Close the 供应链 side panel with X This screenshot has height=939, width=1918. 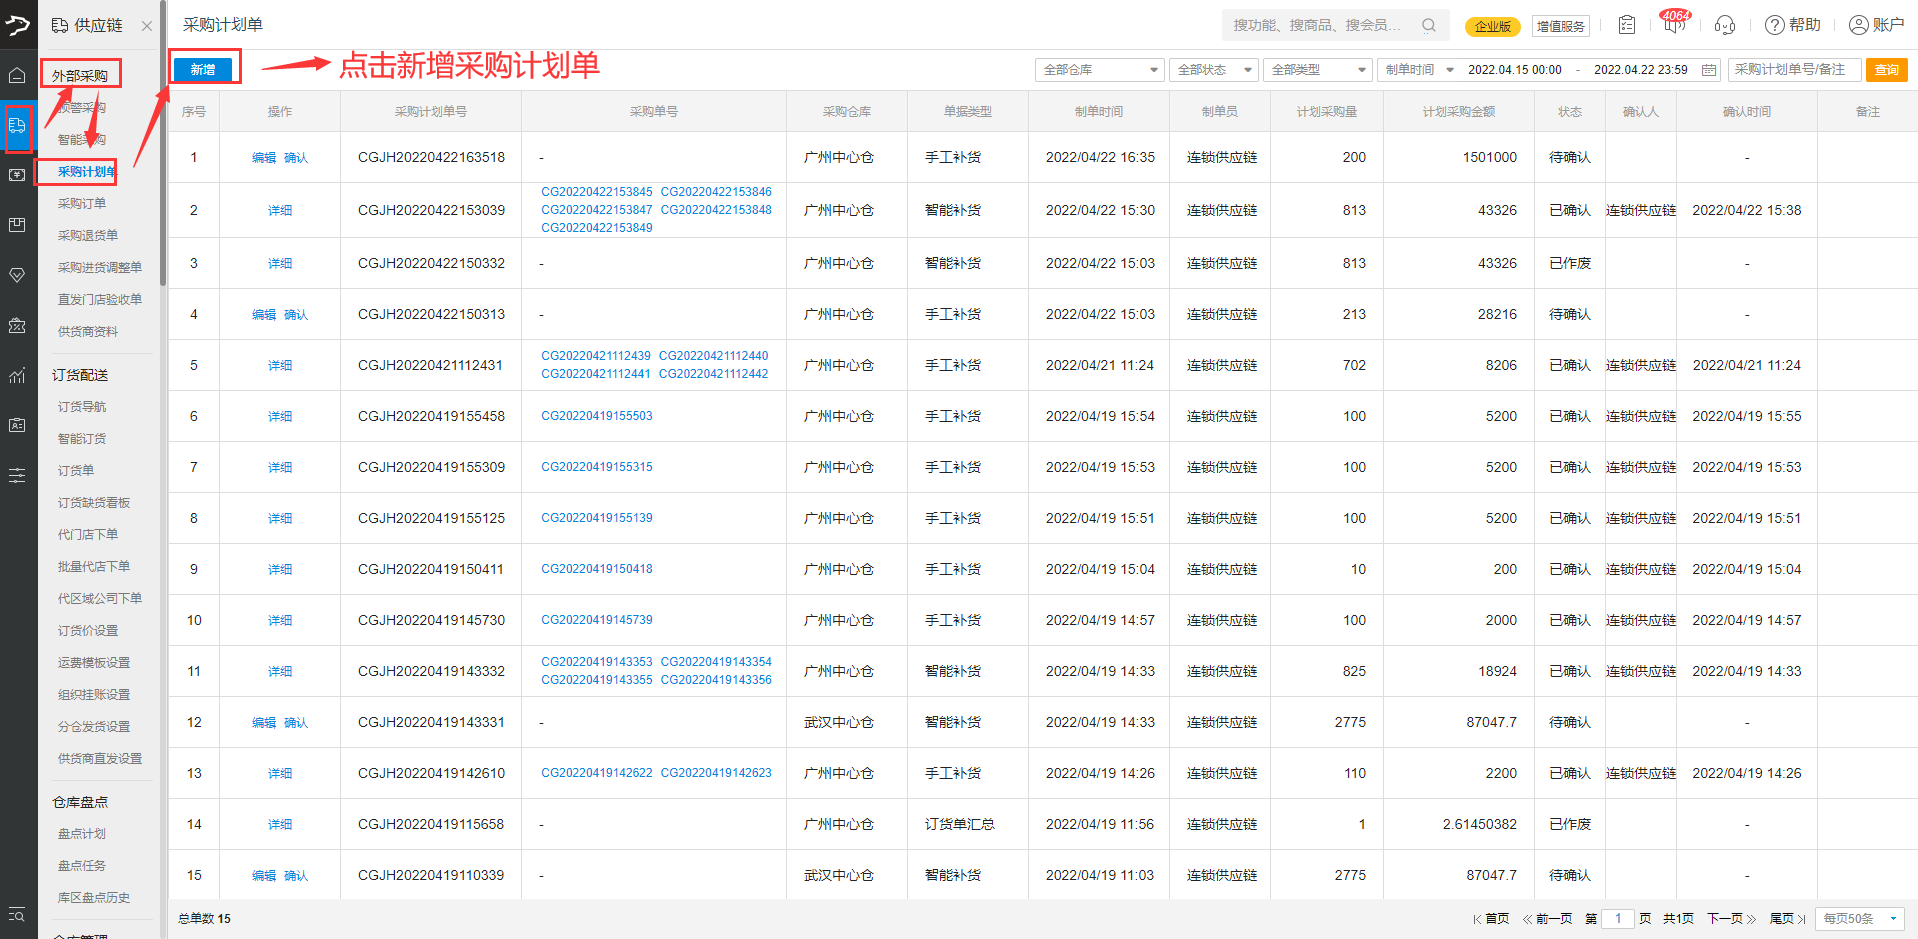pyautogui.click(x=147, y=26)
